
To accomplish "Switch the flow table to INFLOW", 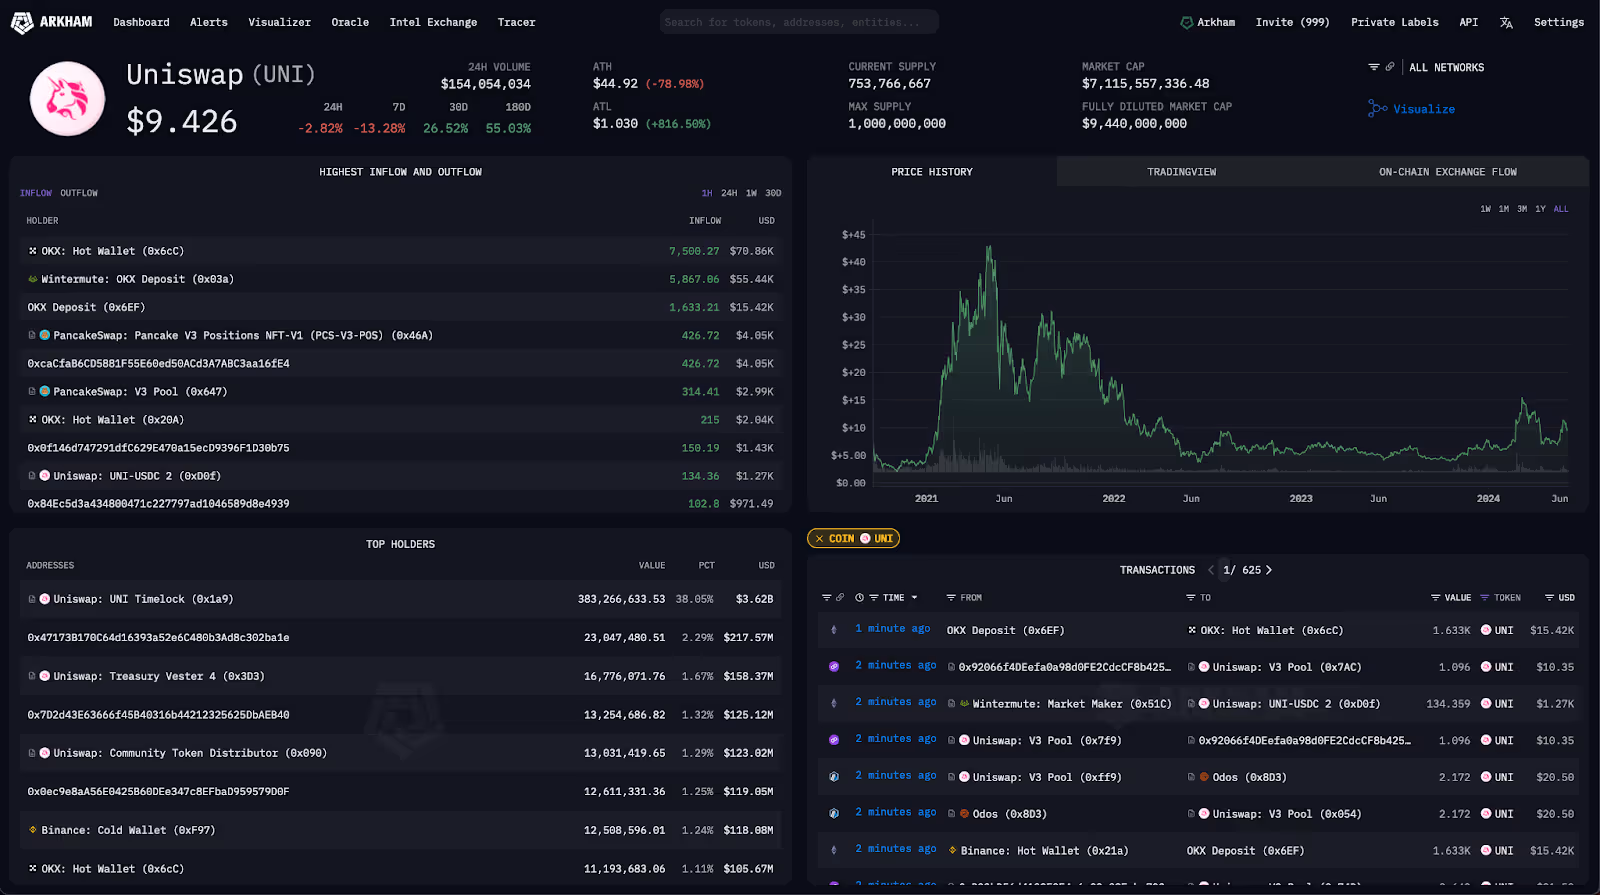I will click(x=36, y=193).
